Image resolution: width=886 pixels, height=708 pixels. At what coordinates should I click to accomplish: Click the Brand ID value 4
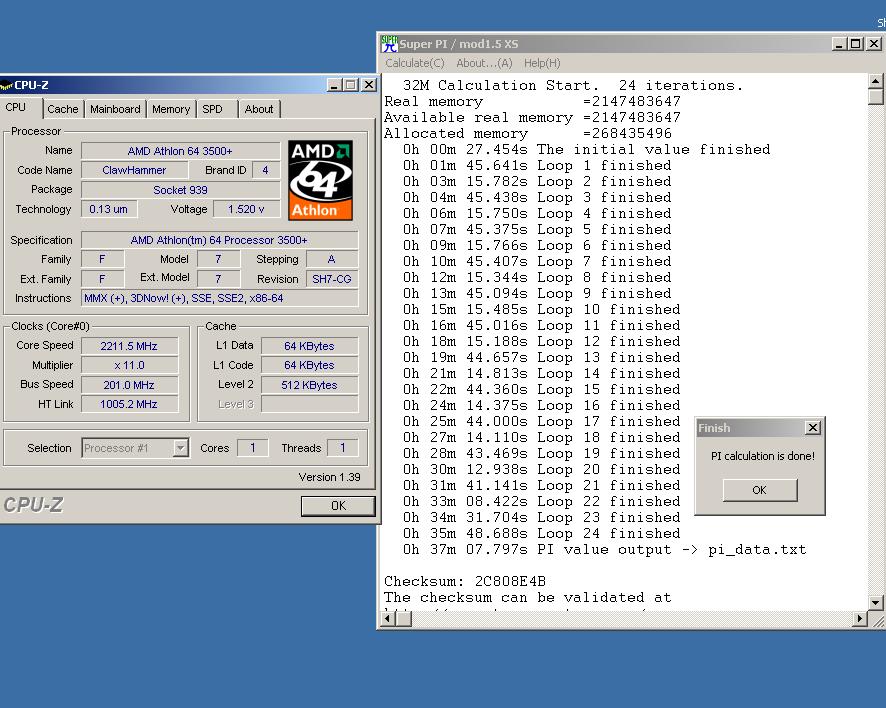click(266, 170)
